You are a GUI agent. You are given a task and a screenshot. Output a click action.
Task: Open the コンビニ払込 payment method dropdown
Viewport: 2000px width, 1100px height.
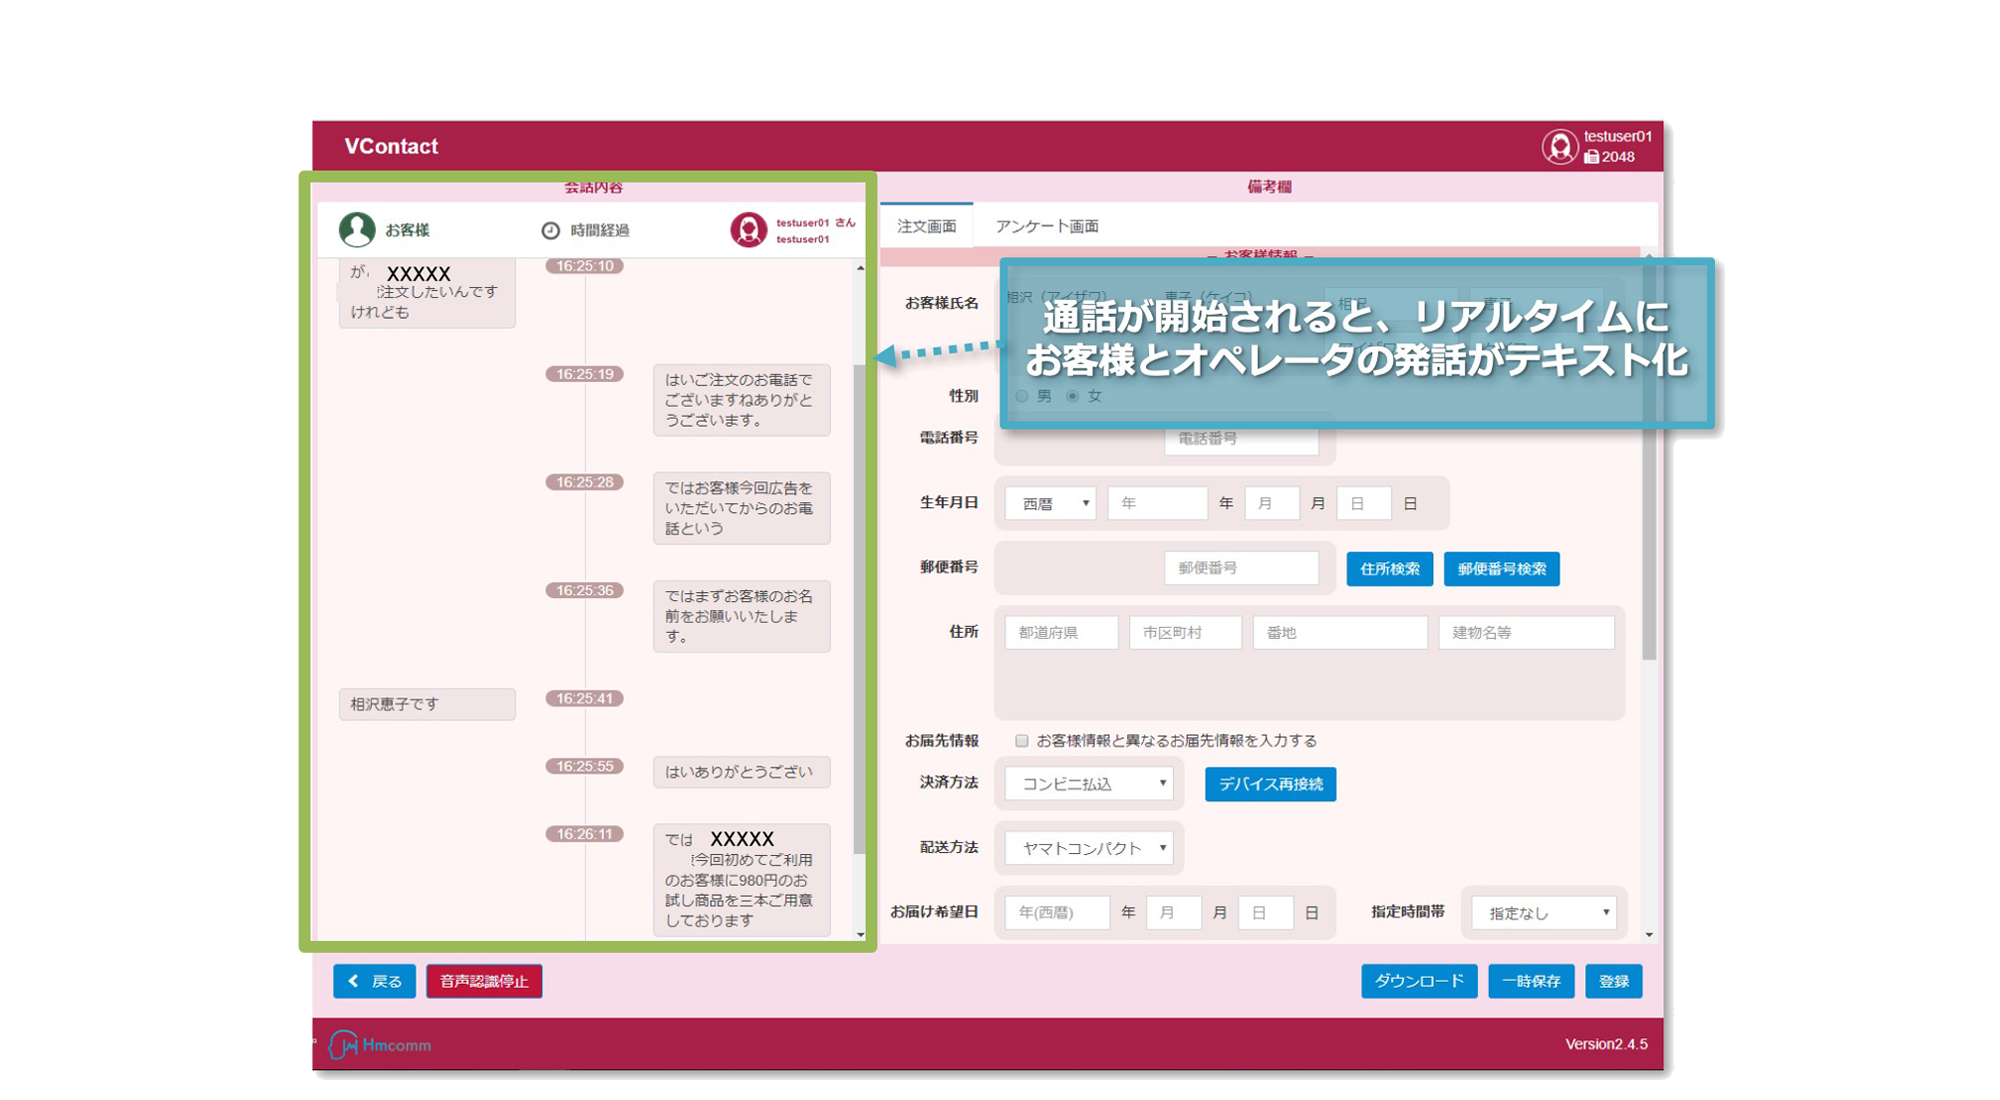pyautogui.click(x=1089, y=784)
